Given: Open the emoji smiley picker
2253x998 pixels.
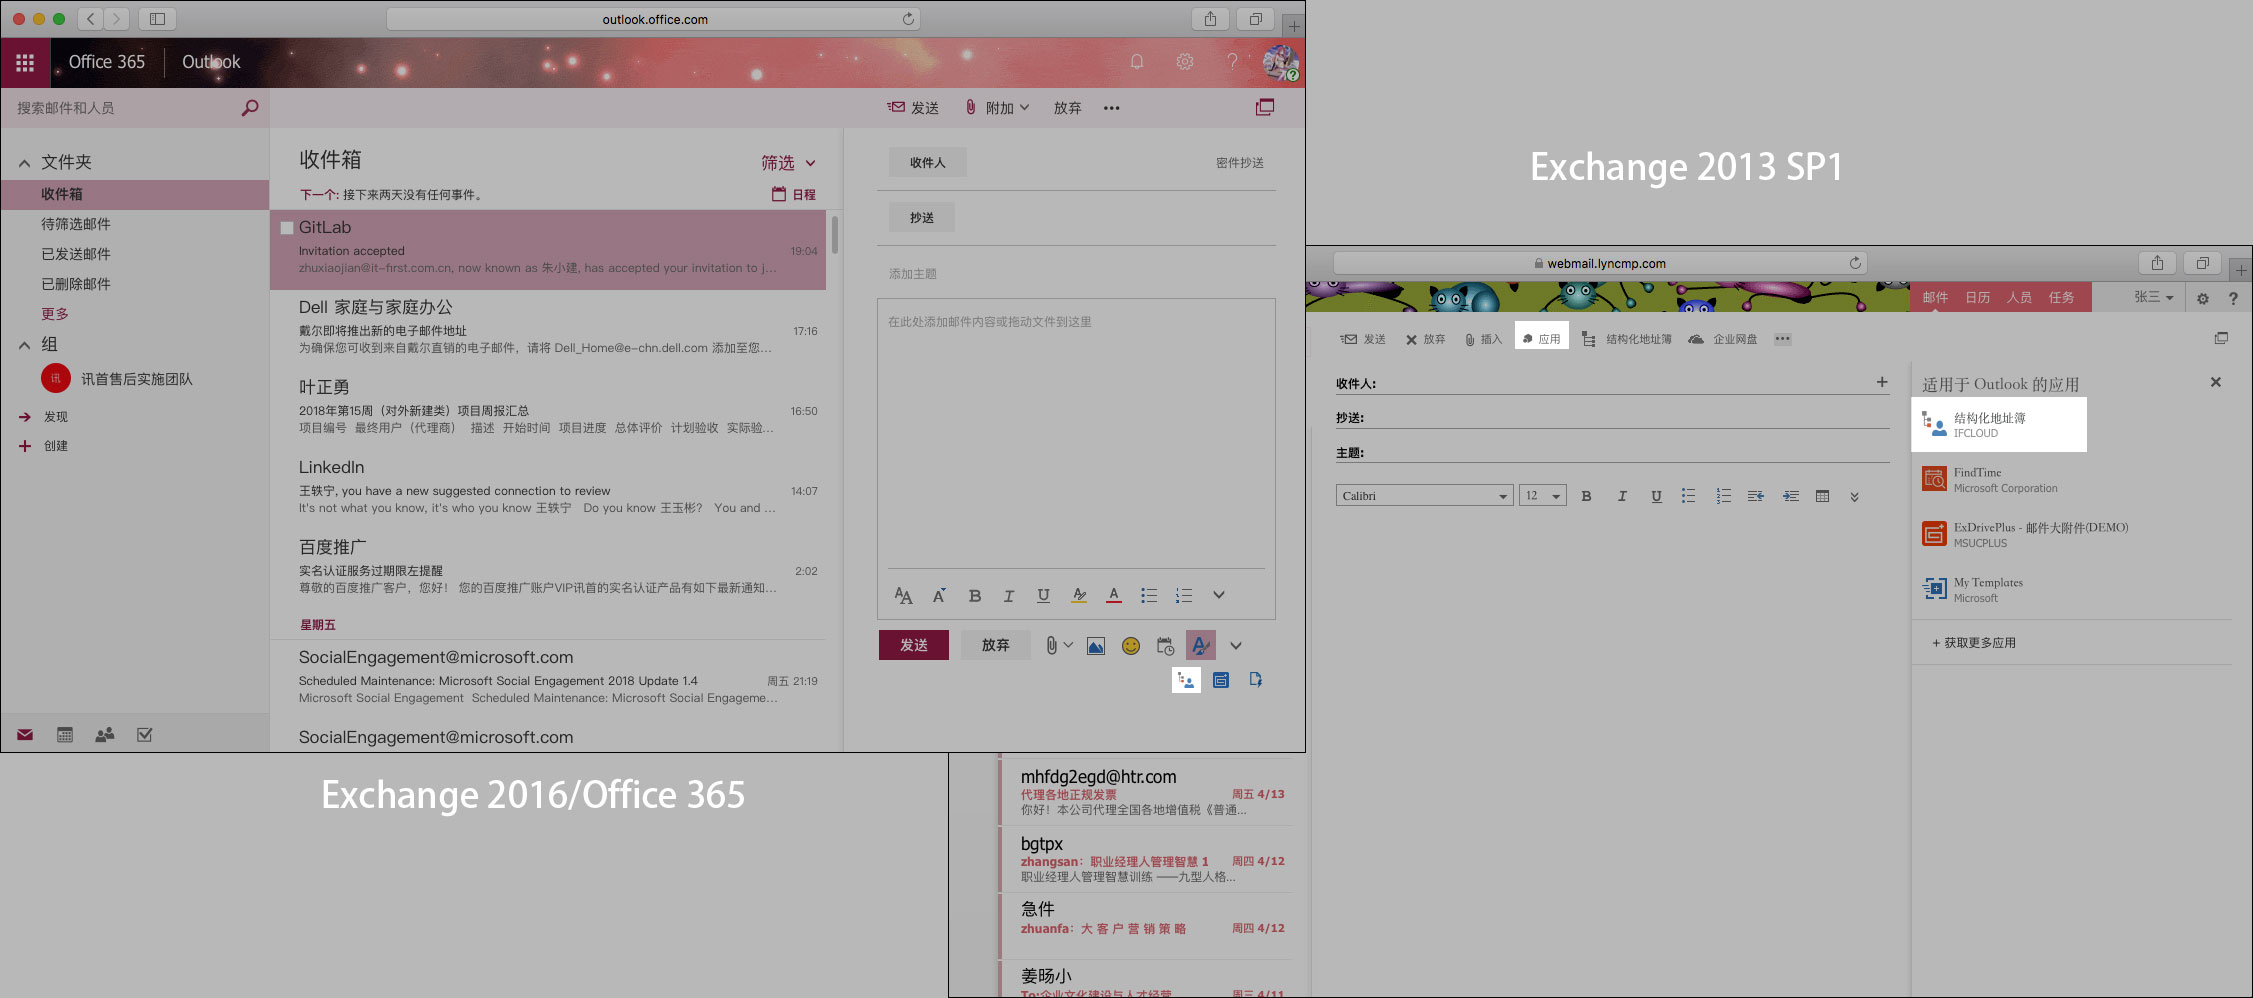Looking at the screenshot, I should 1131,646.
